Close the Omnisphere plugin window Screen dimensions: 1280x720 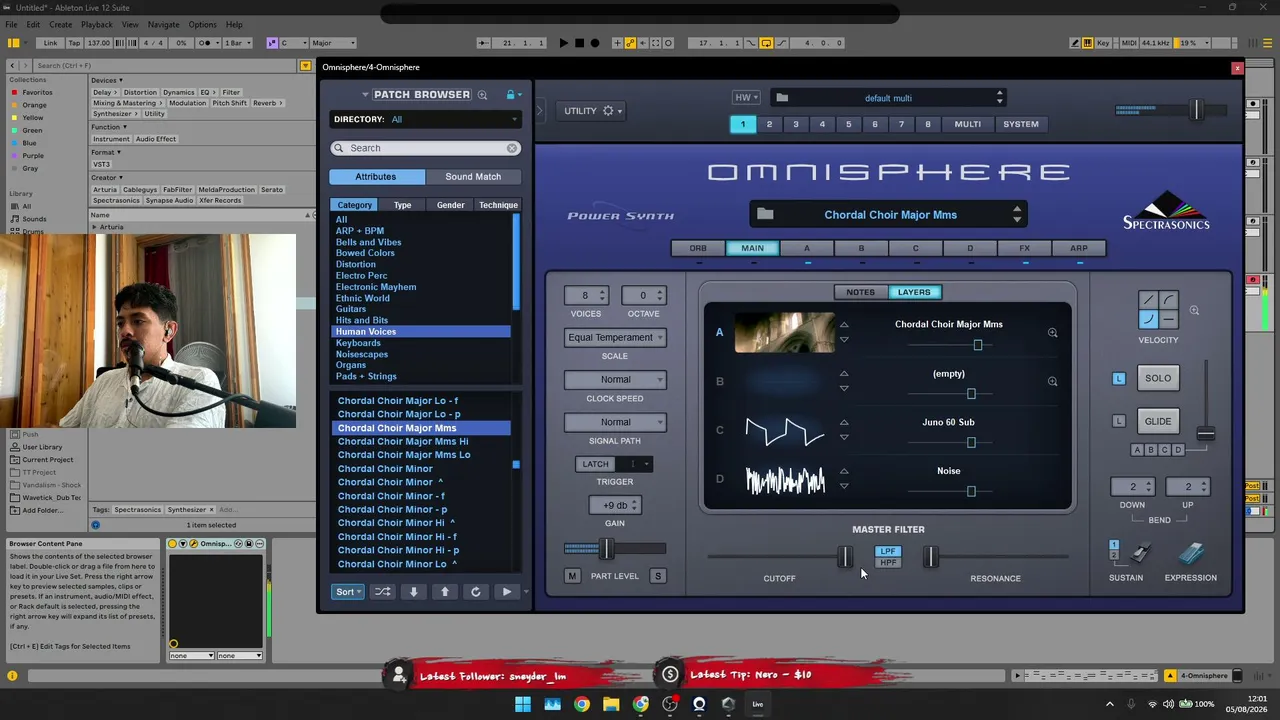[x=1237, y=68]
